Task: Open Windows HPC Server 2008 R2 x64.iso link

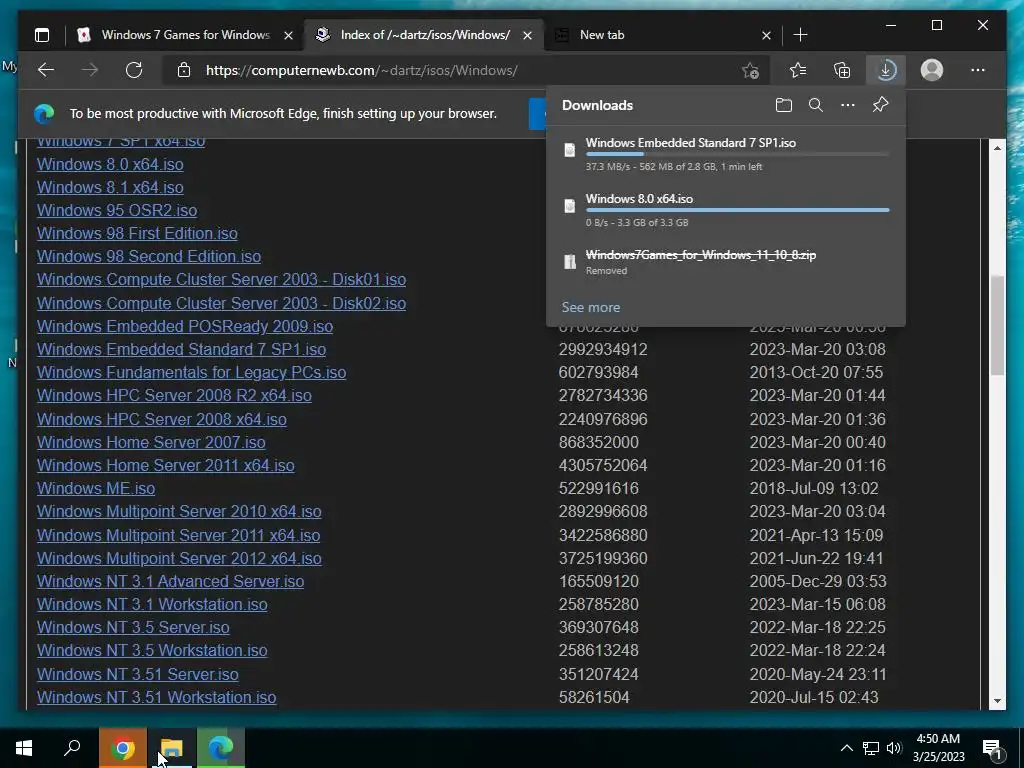Action: (x=174, y=395)
